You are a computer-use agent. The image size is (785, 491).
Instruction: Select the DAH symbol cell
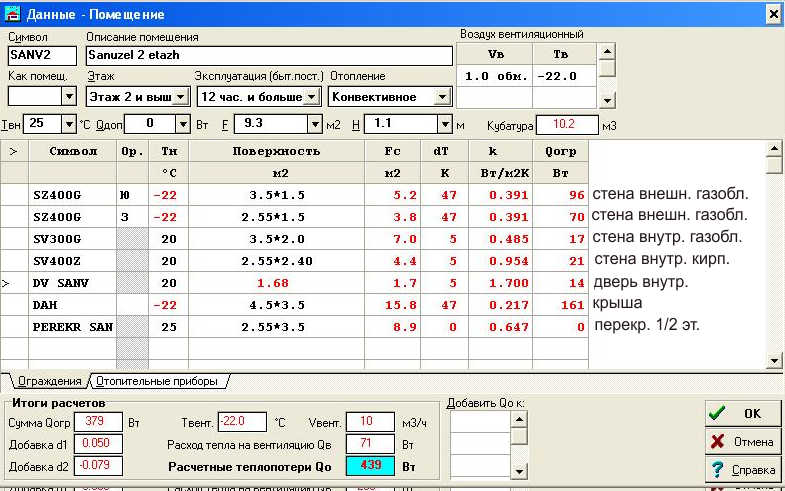point(73,305)
